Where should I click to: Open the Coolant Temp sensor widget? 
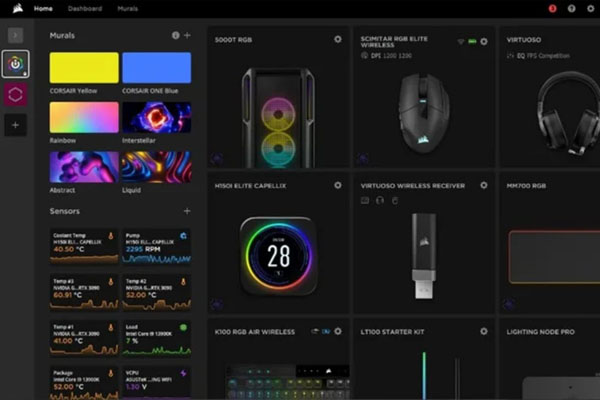coord(84,243)
